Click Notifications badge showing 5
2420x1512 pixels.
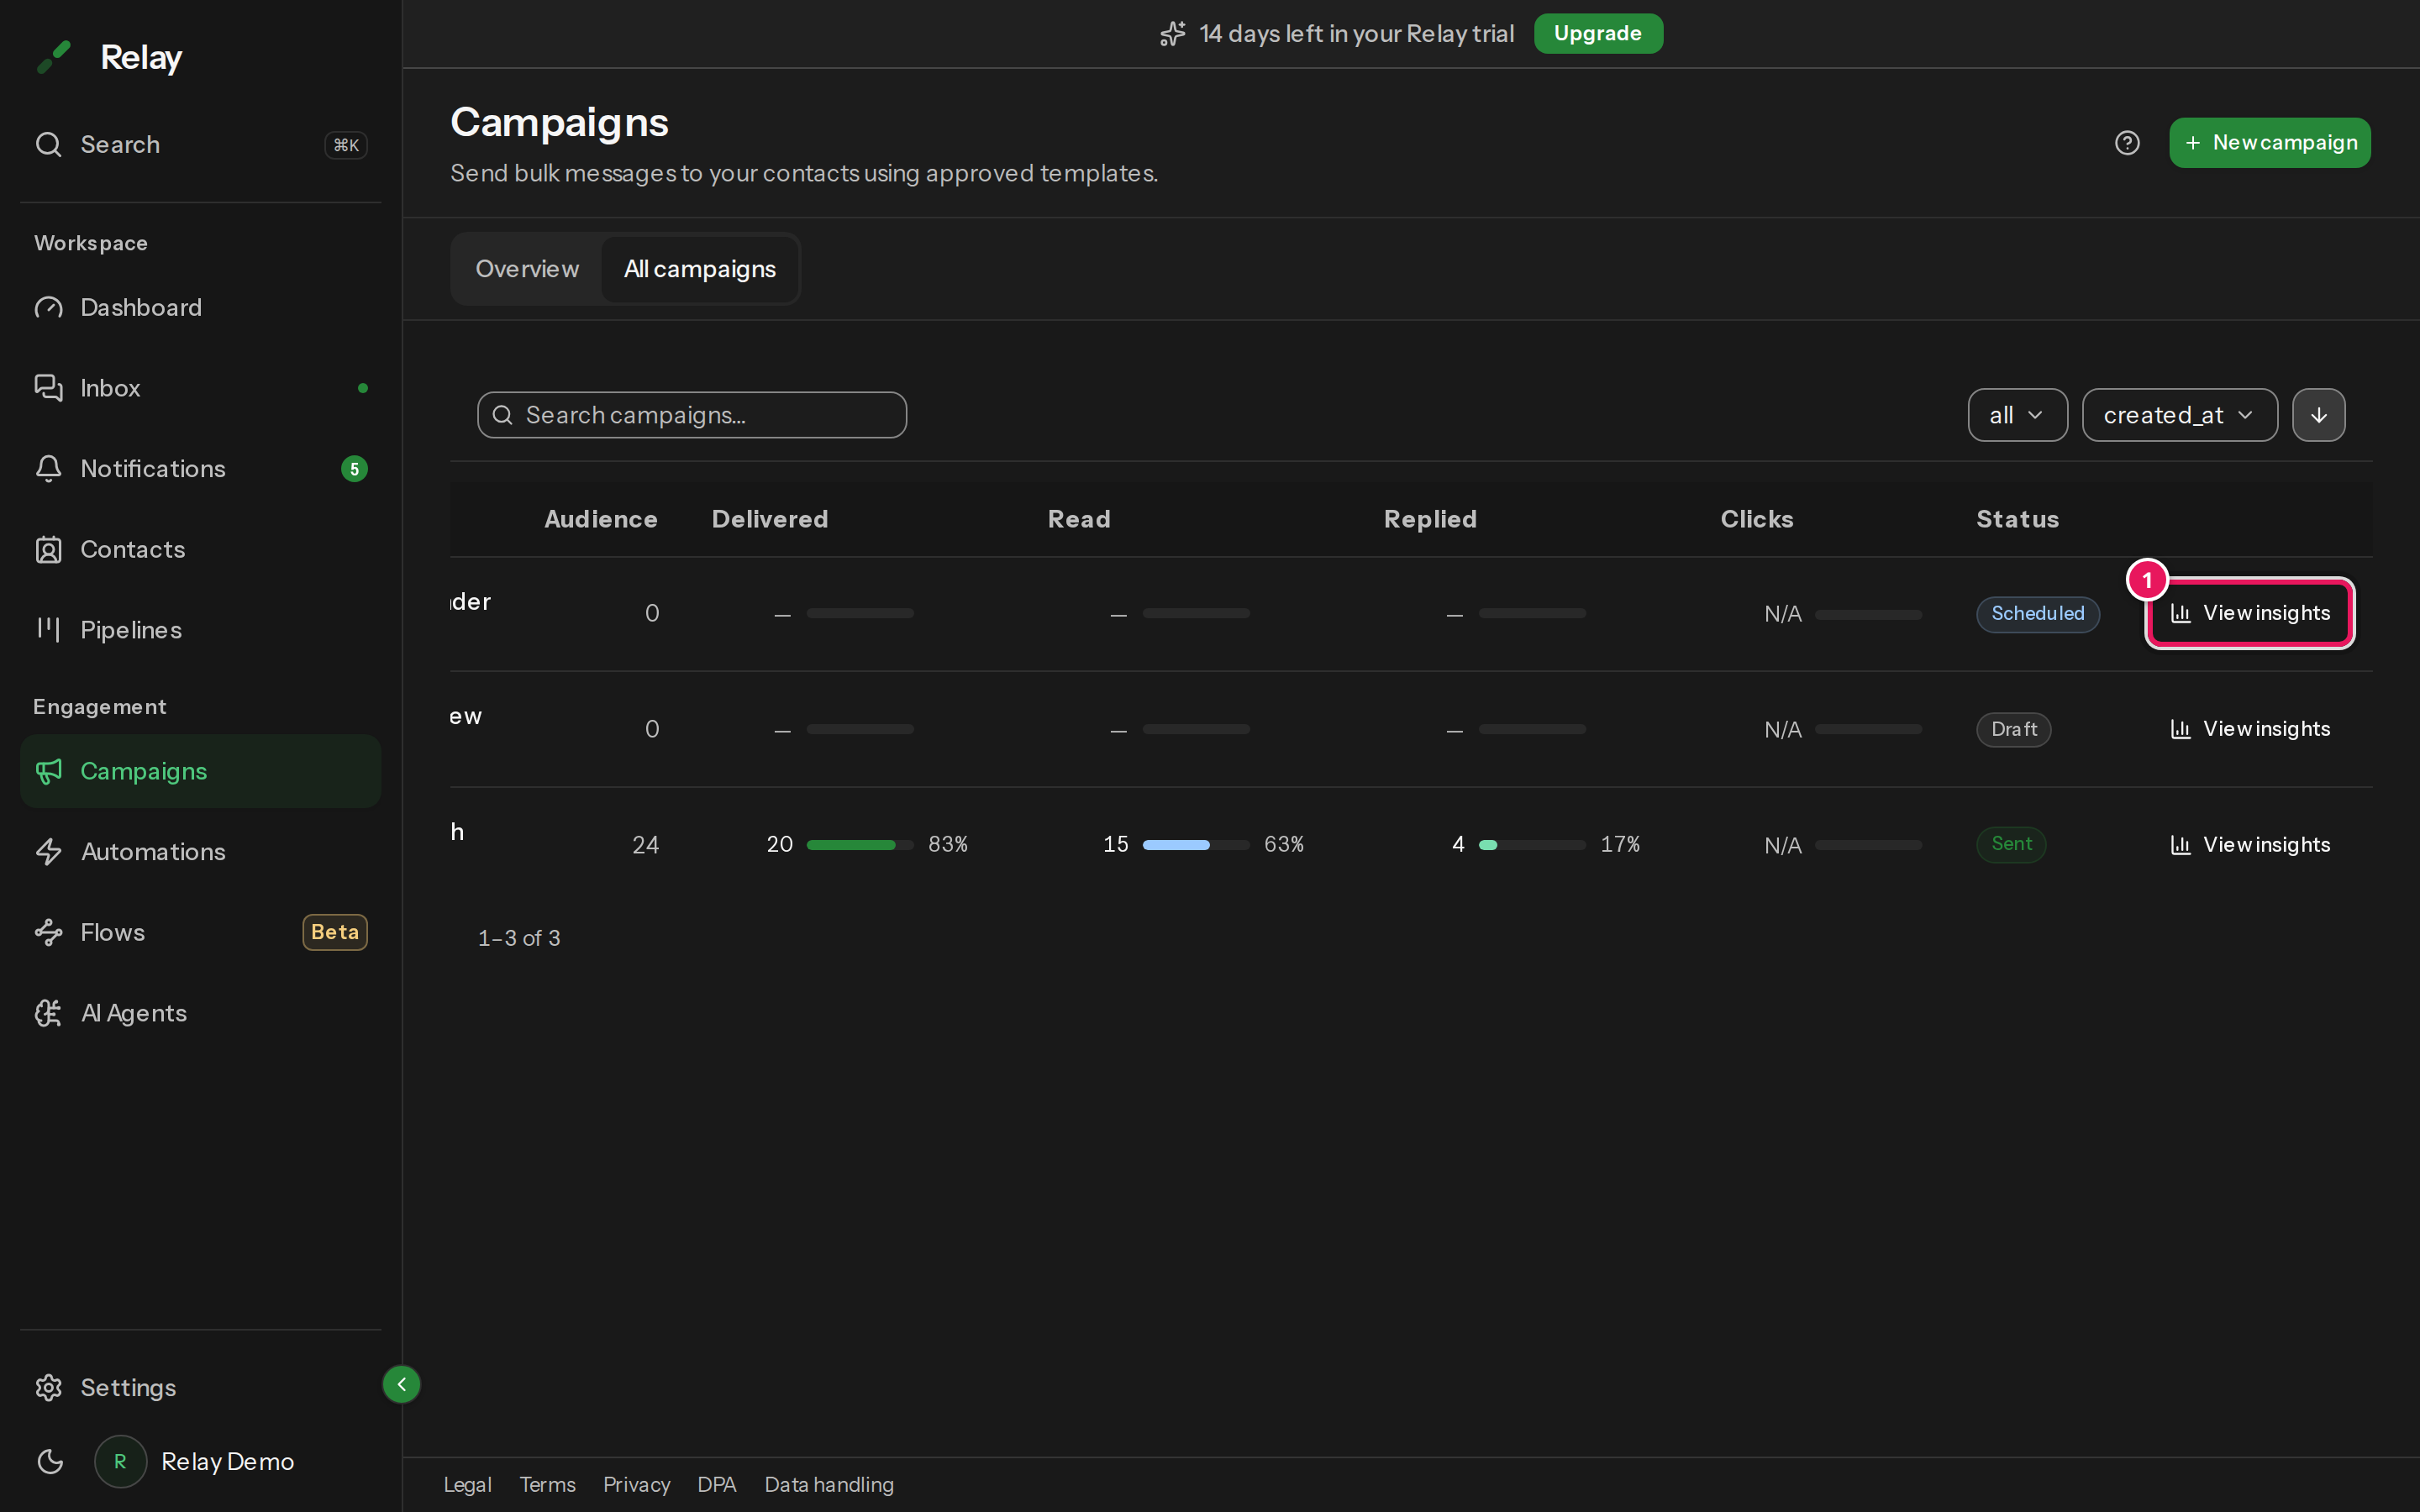(354, 469)
